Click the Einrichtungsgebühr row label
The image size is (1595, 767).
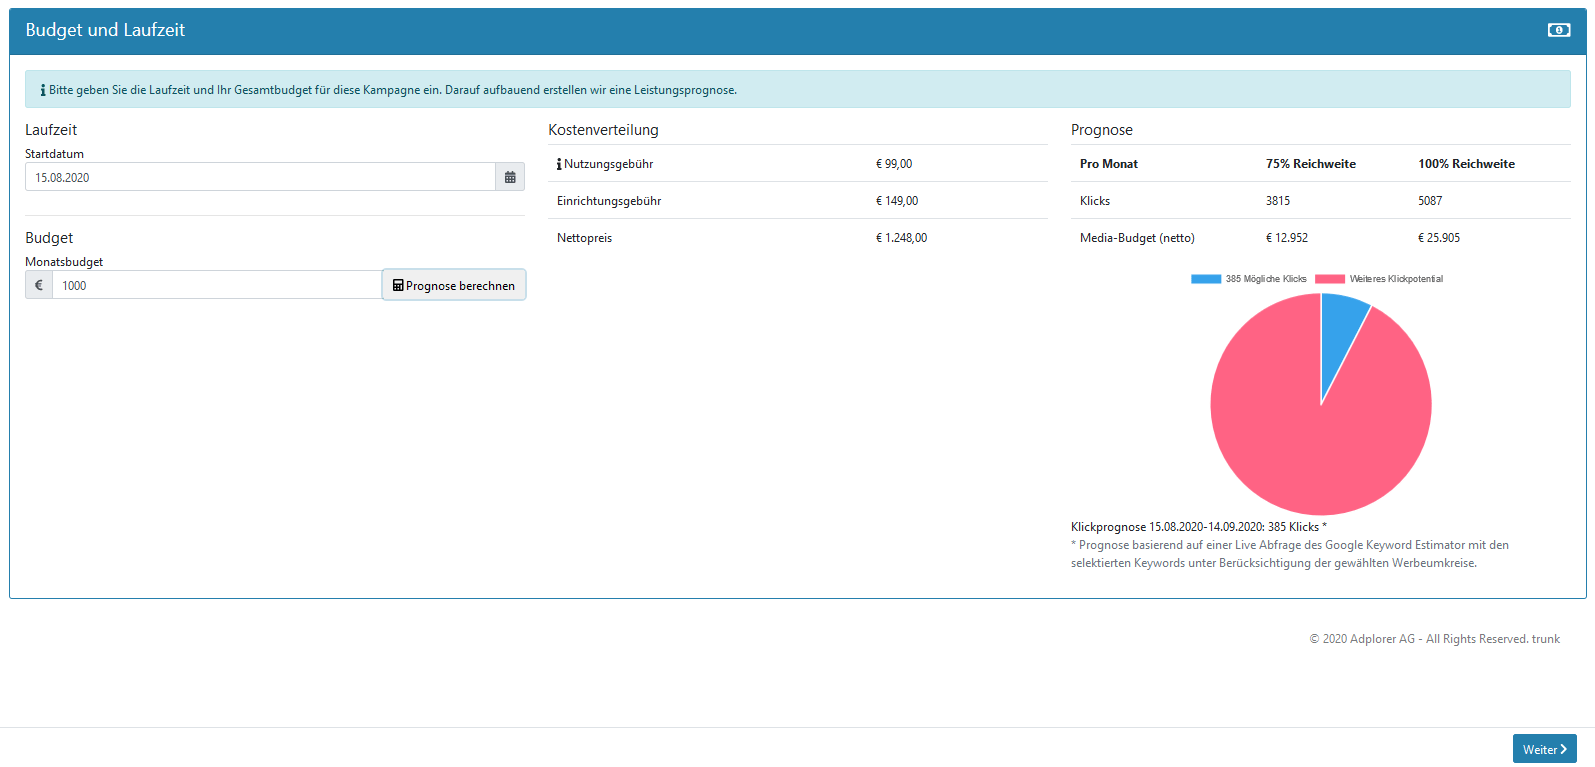pos(609,201)
